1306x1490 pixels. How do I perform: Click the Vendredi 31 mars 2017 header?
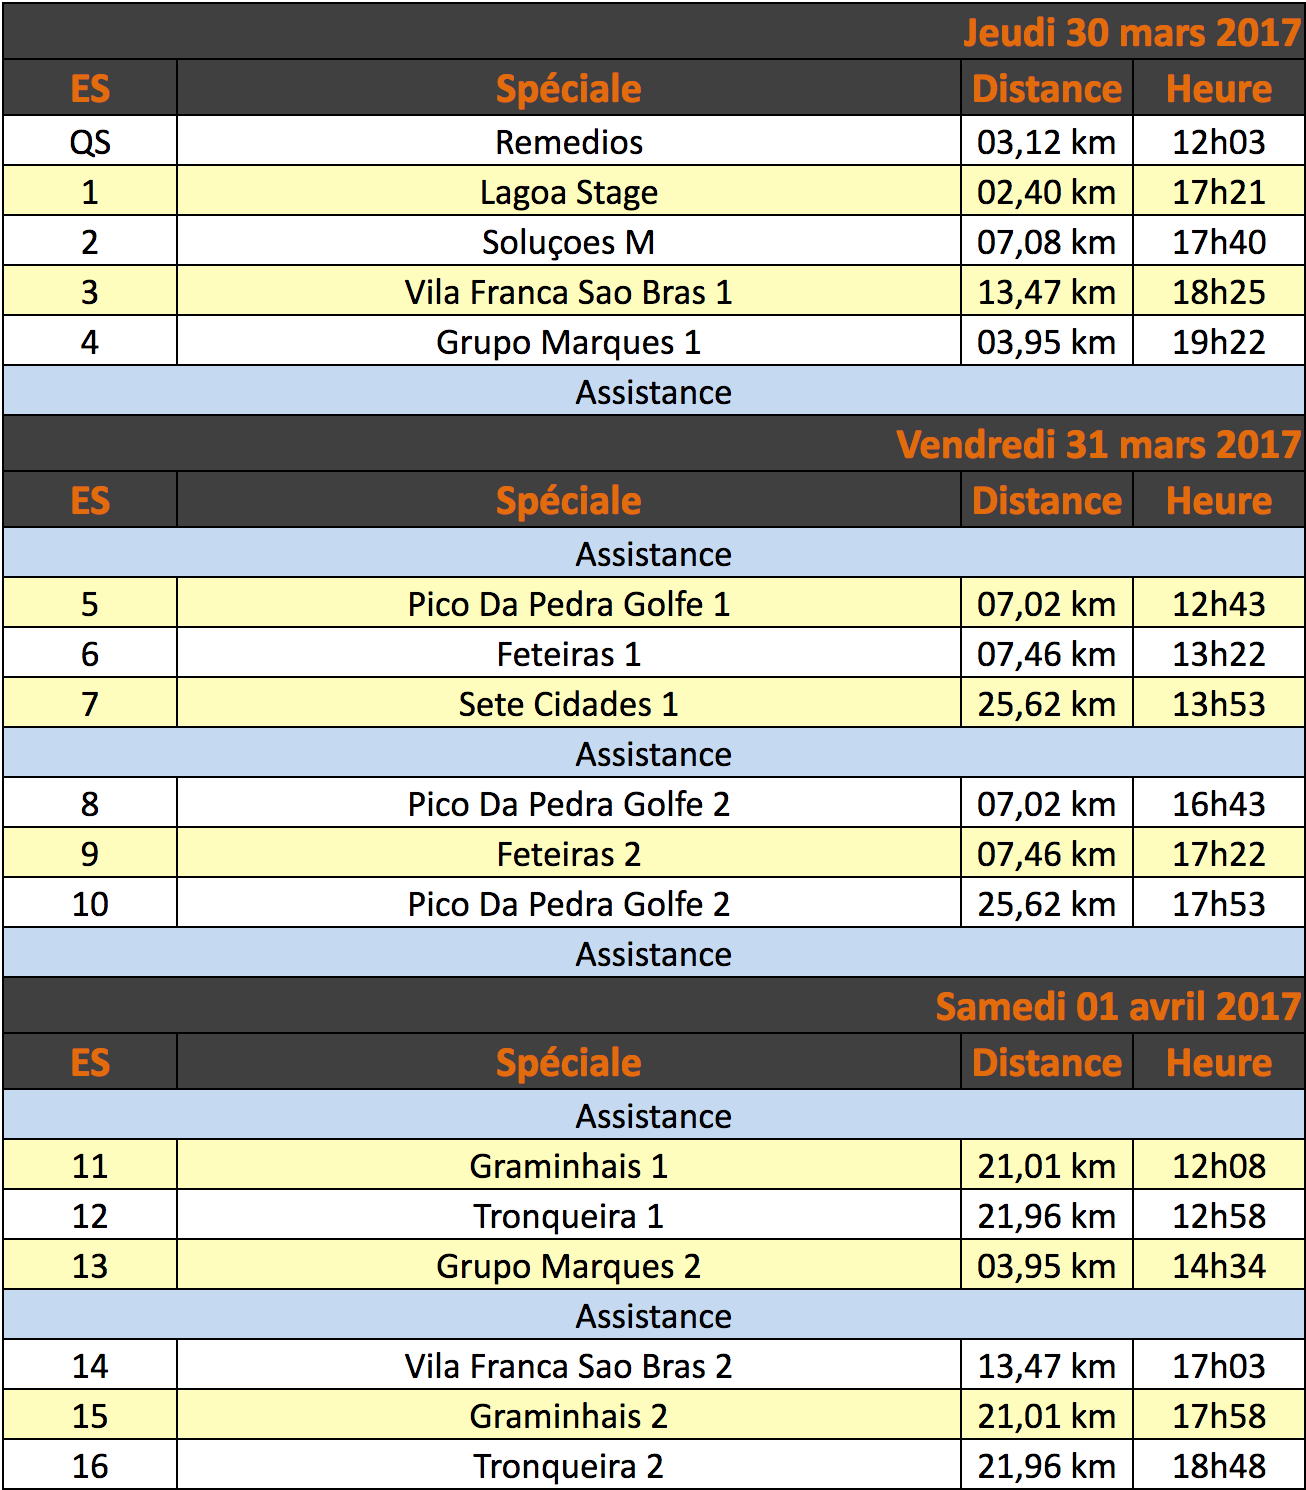pos(1098,444)
